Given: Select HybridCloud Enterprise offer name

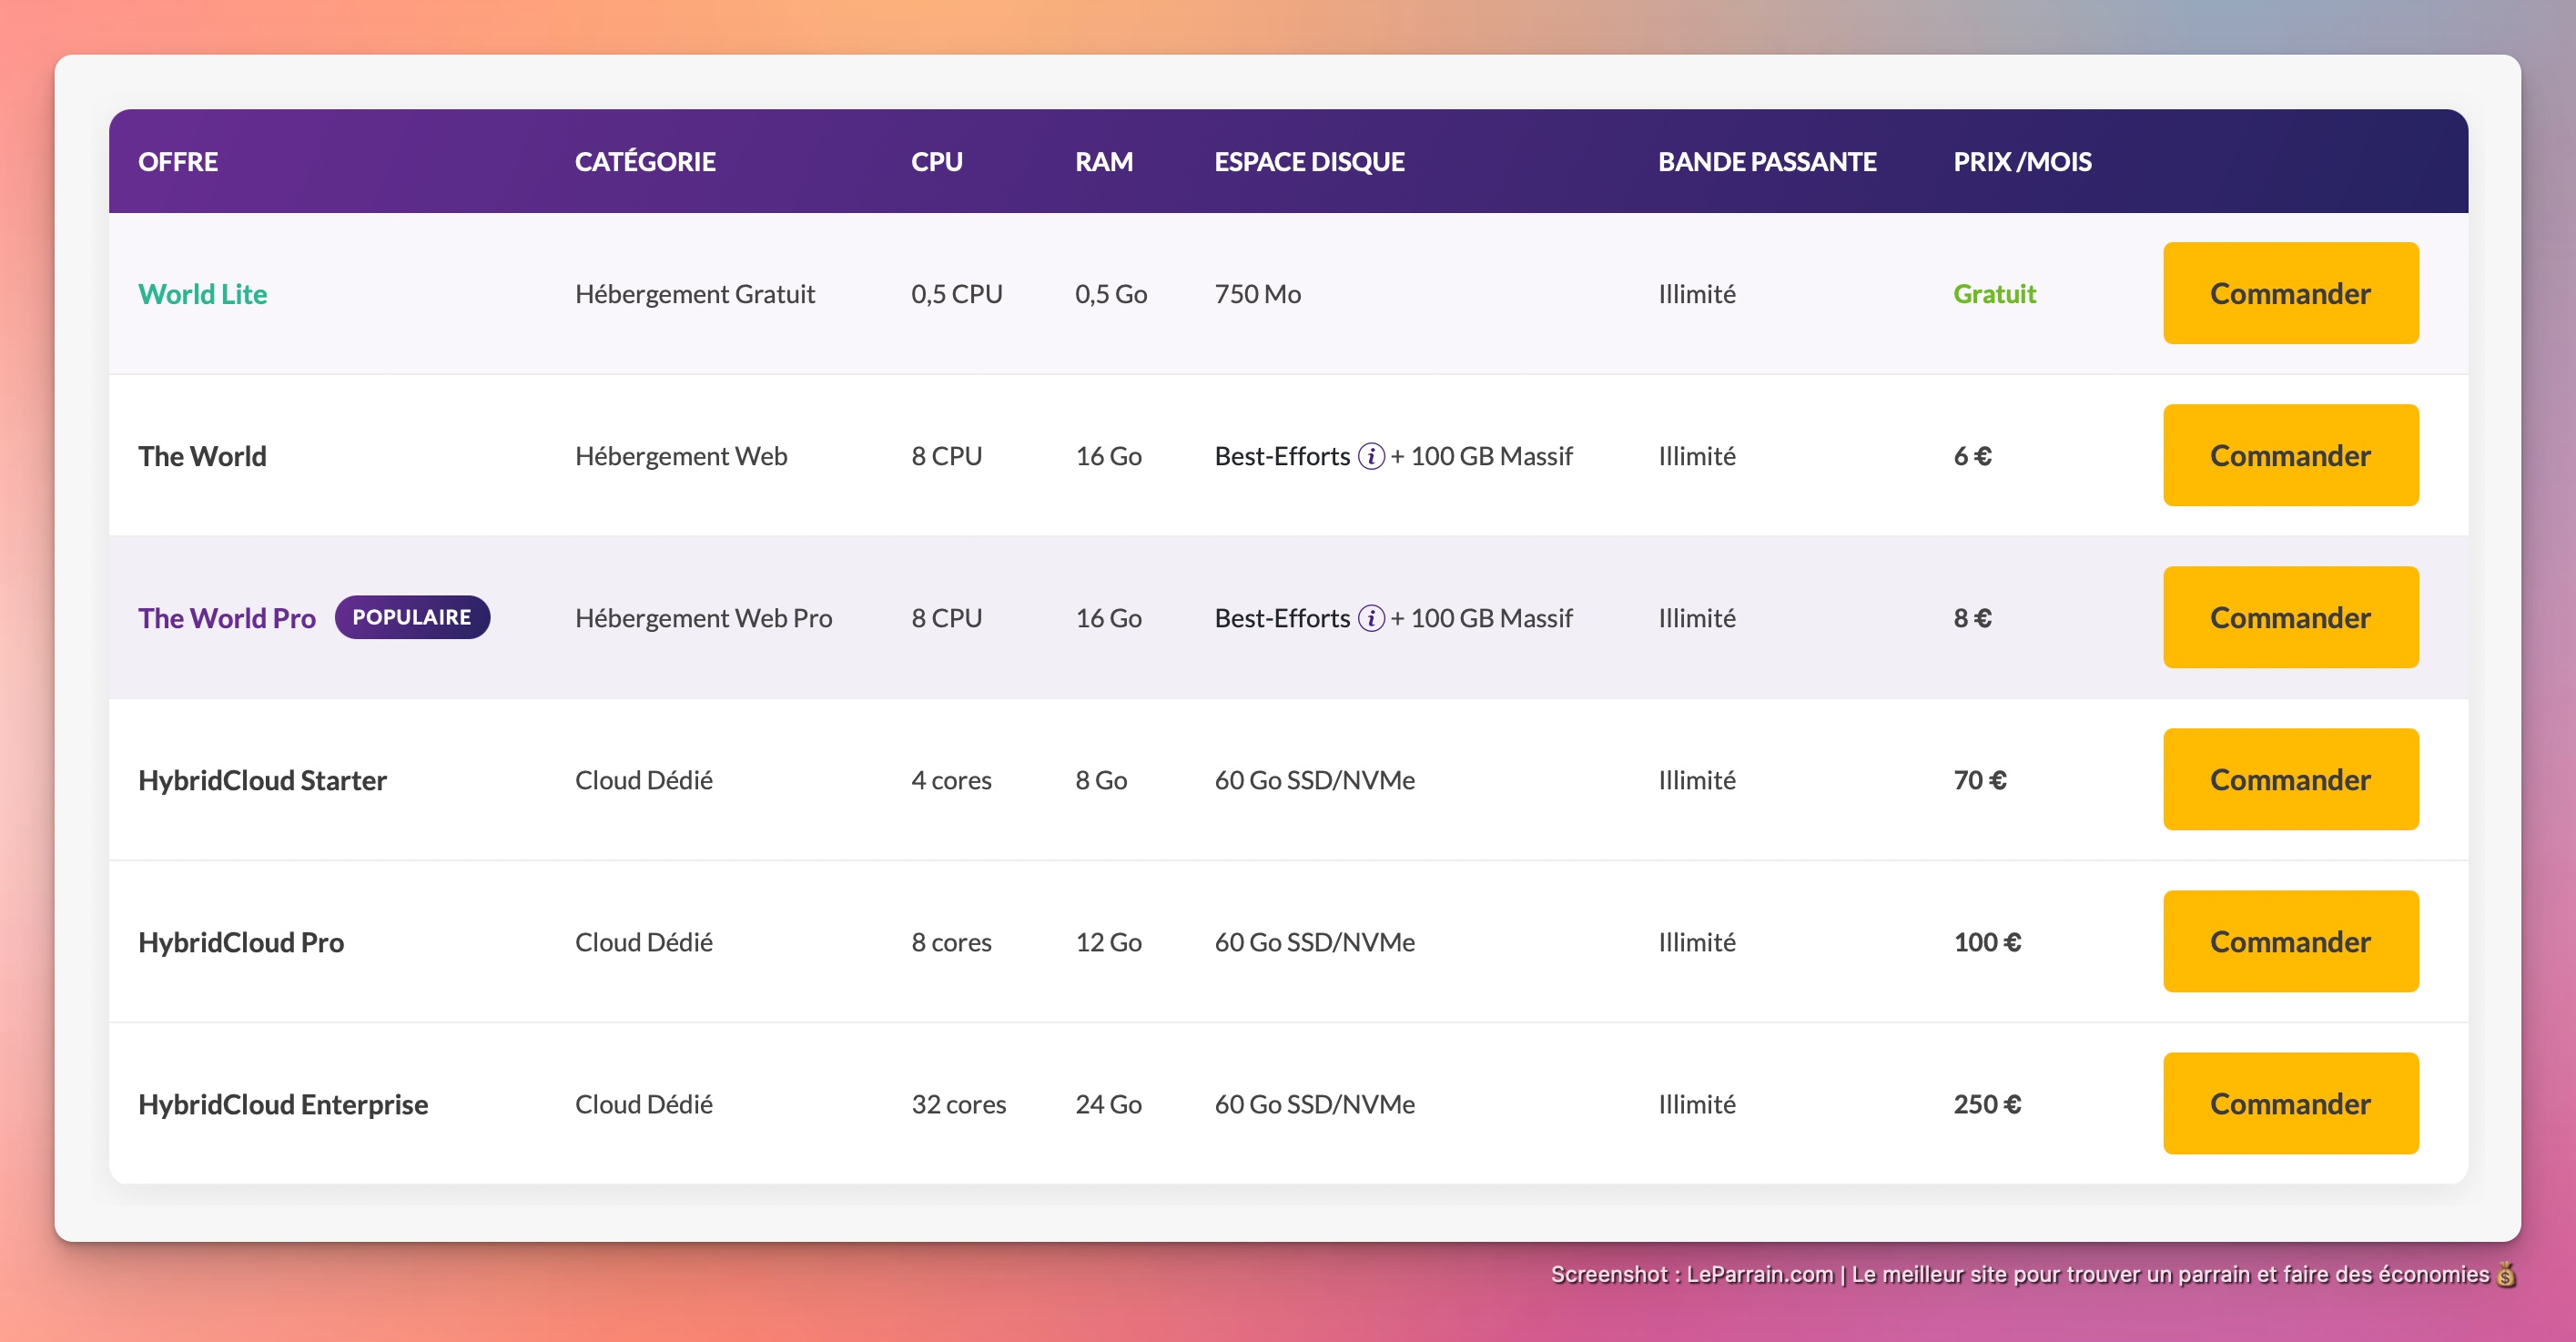Looking at the screenshot, I should (x=283, y=1104).
